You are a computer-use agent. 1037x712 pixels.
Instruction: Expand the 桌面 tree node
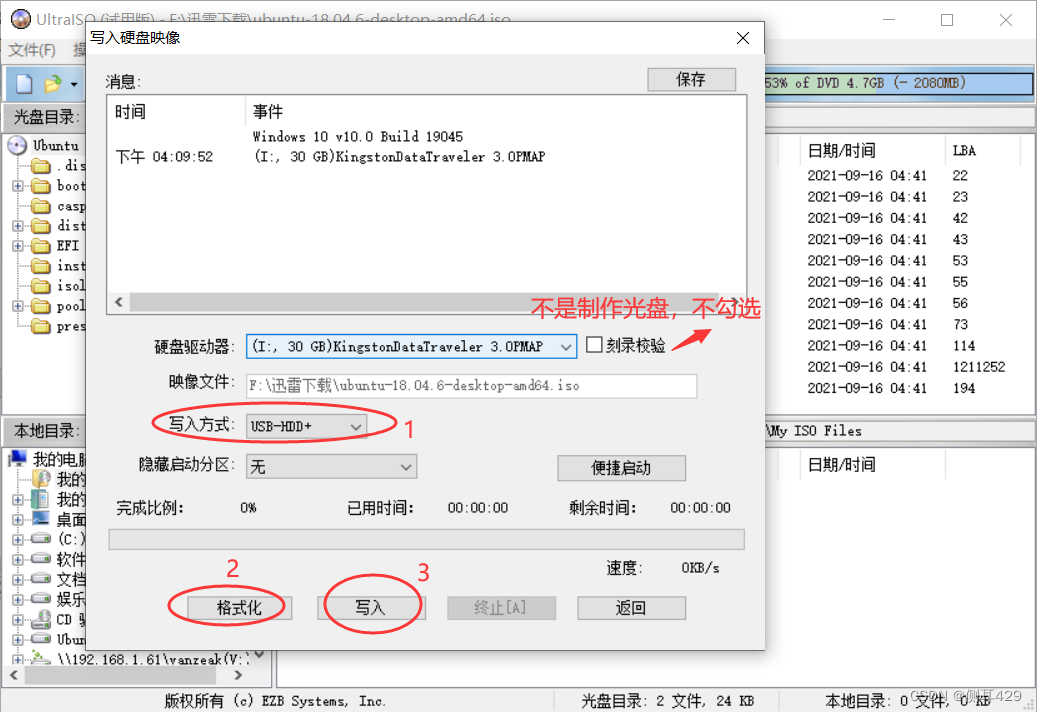18,519
